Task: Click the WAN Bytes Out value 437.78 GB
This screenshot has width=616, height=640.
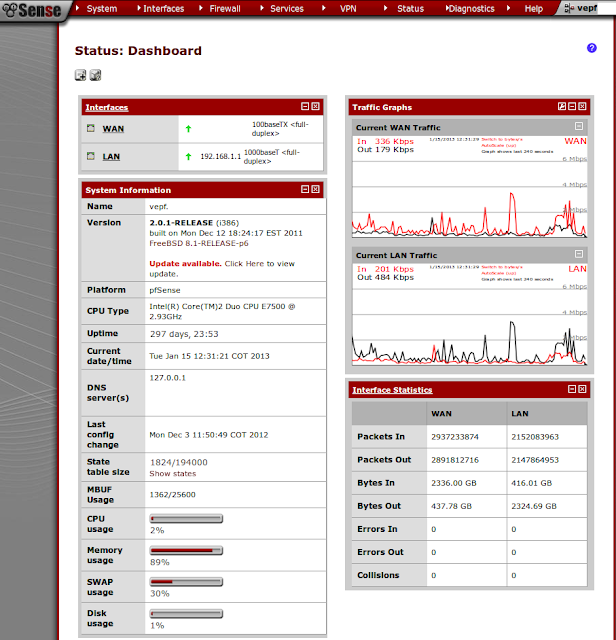Action: click(451, 506)
